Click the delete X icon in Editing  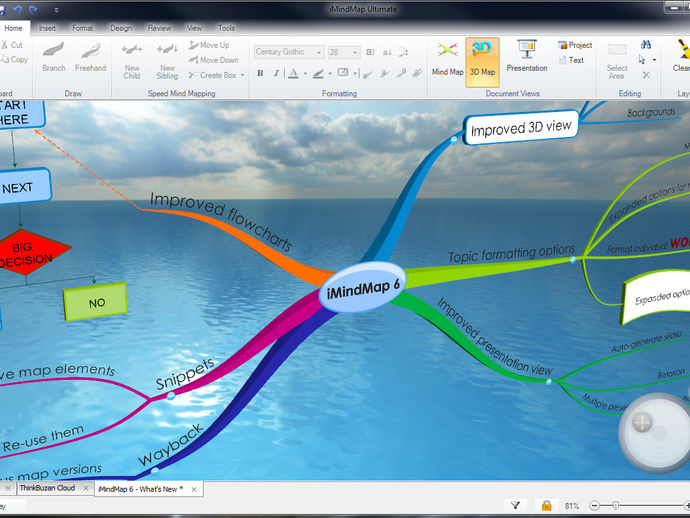[x=646, y=75]
